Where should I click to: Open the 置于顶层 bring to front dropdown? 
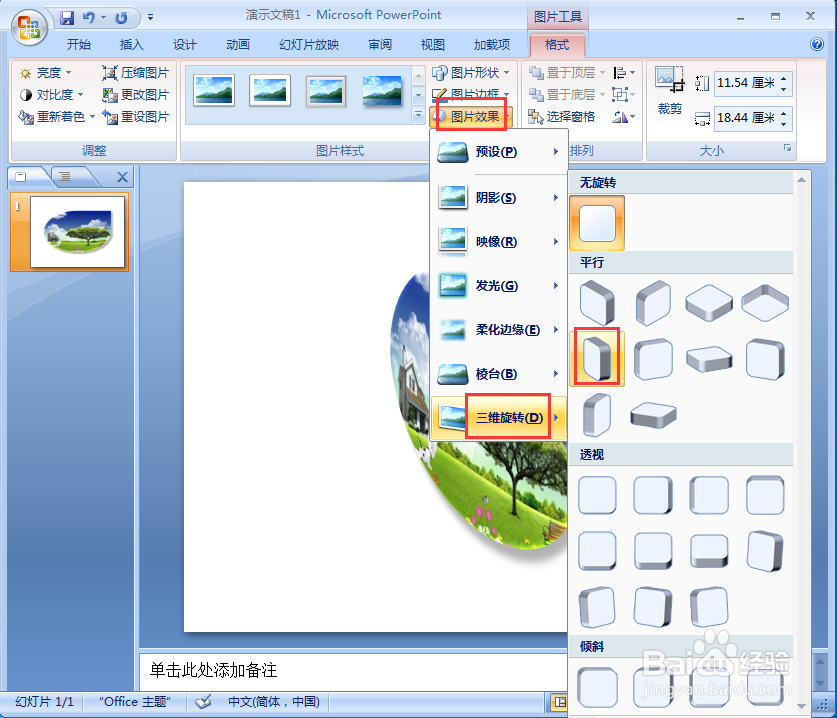pos(567,73)
